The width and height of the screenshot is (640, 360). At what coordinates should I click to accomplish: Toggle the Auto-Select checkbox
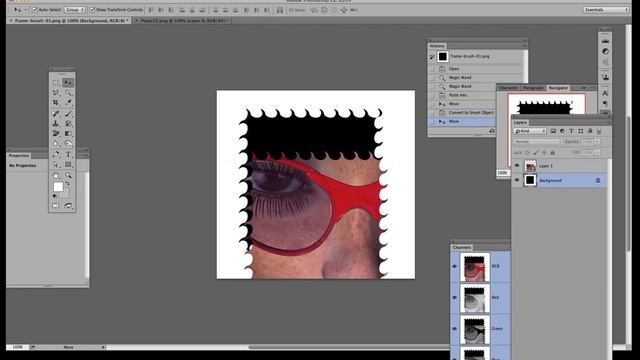pyautogui.click(x=35, y=9)
